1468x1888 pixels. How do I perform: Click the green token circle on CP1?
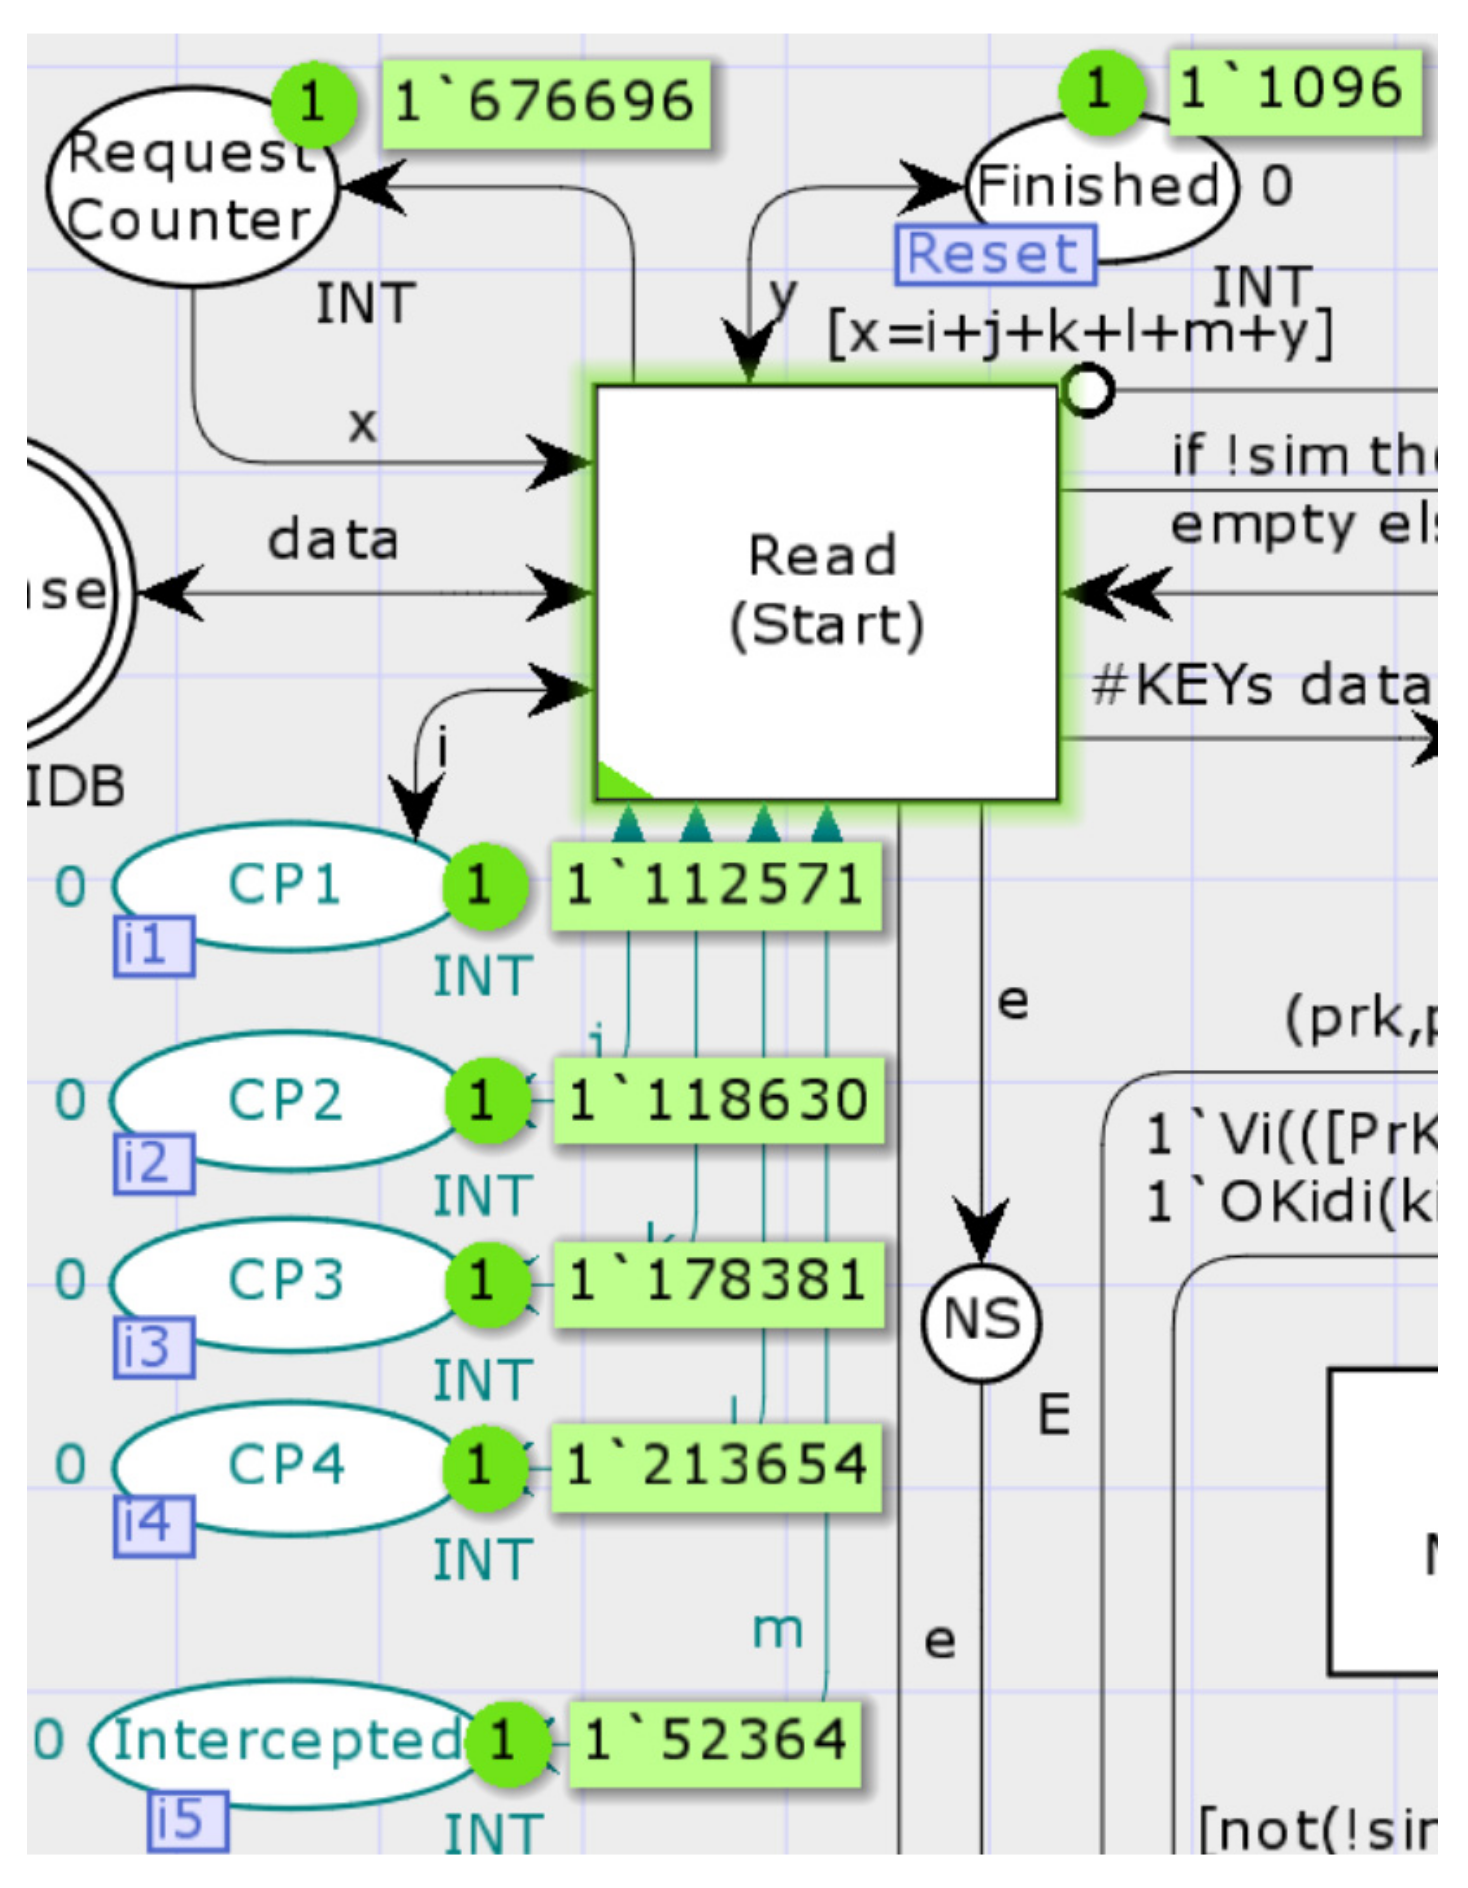click(484, 886)
